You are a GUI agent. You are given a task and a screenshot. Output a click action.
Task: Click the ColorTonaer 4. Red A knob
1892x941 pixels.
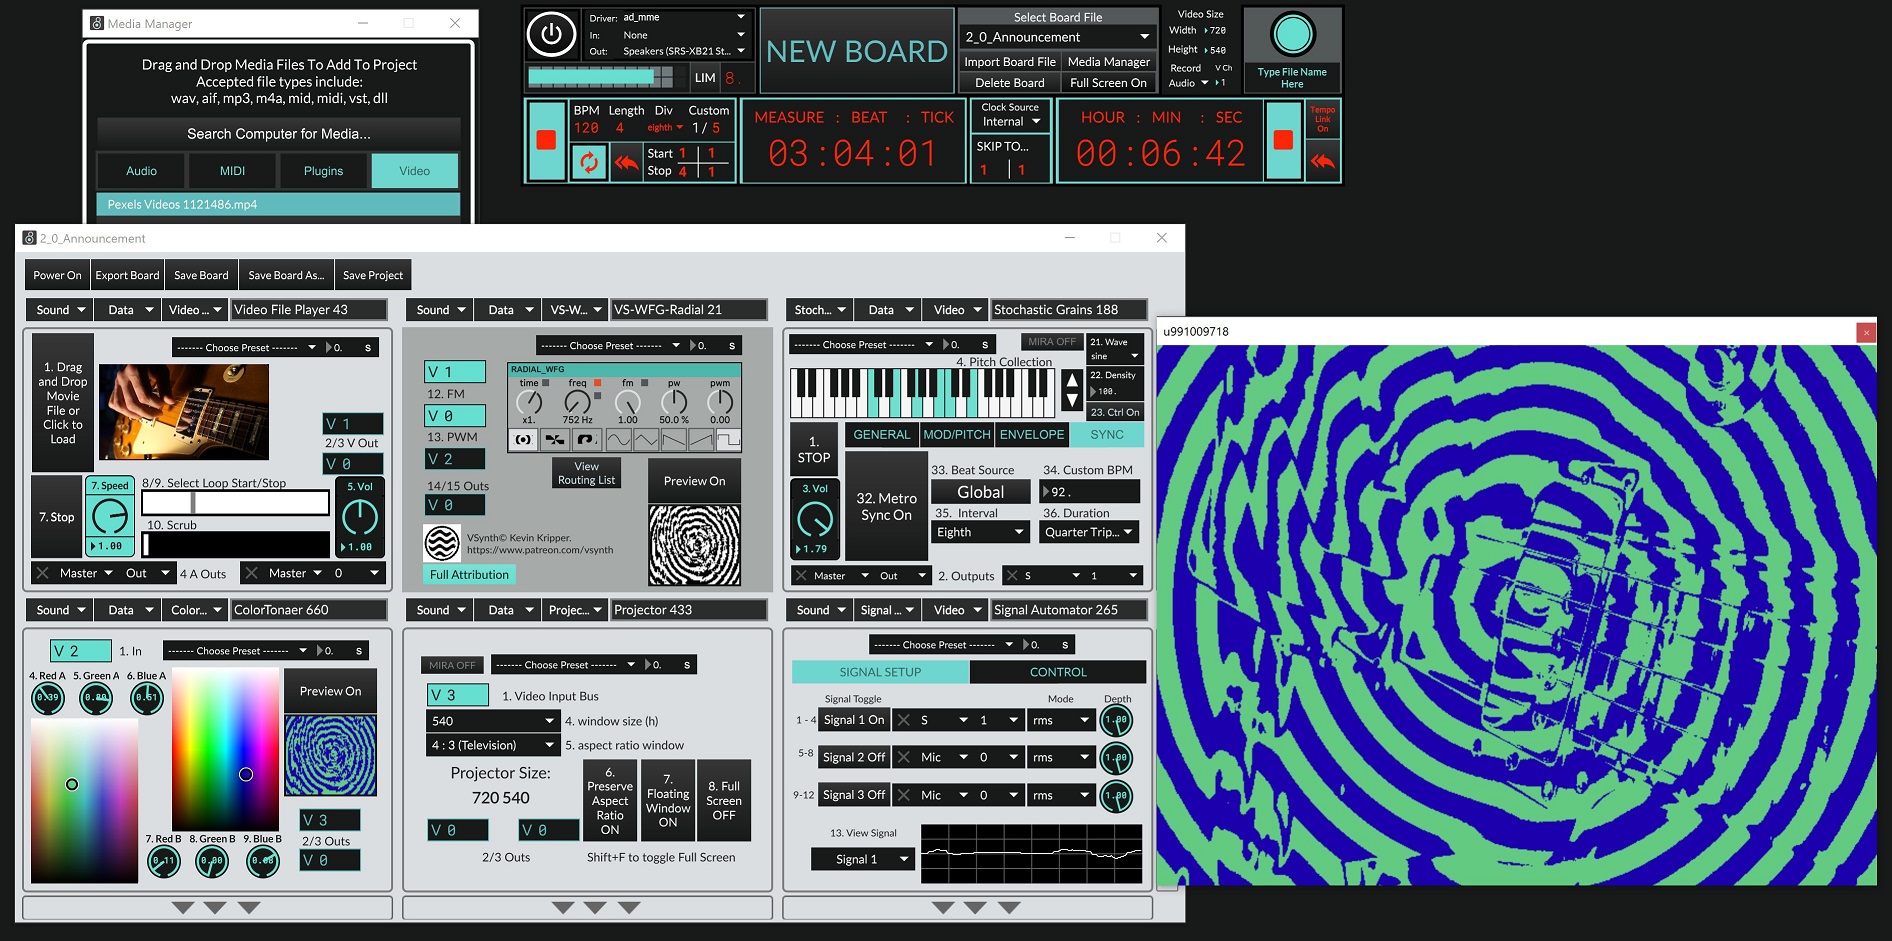point(48,697)
